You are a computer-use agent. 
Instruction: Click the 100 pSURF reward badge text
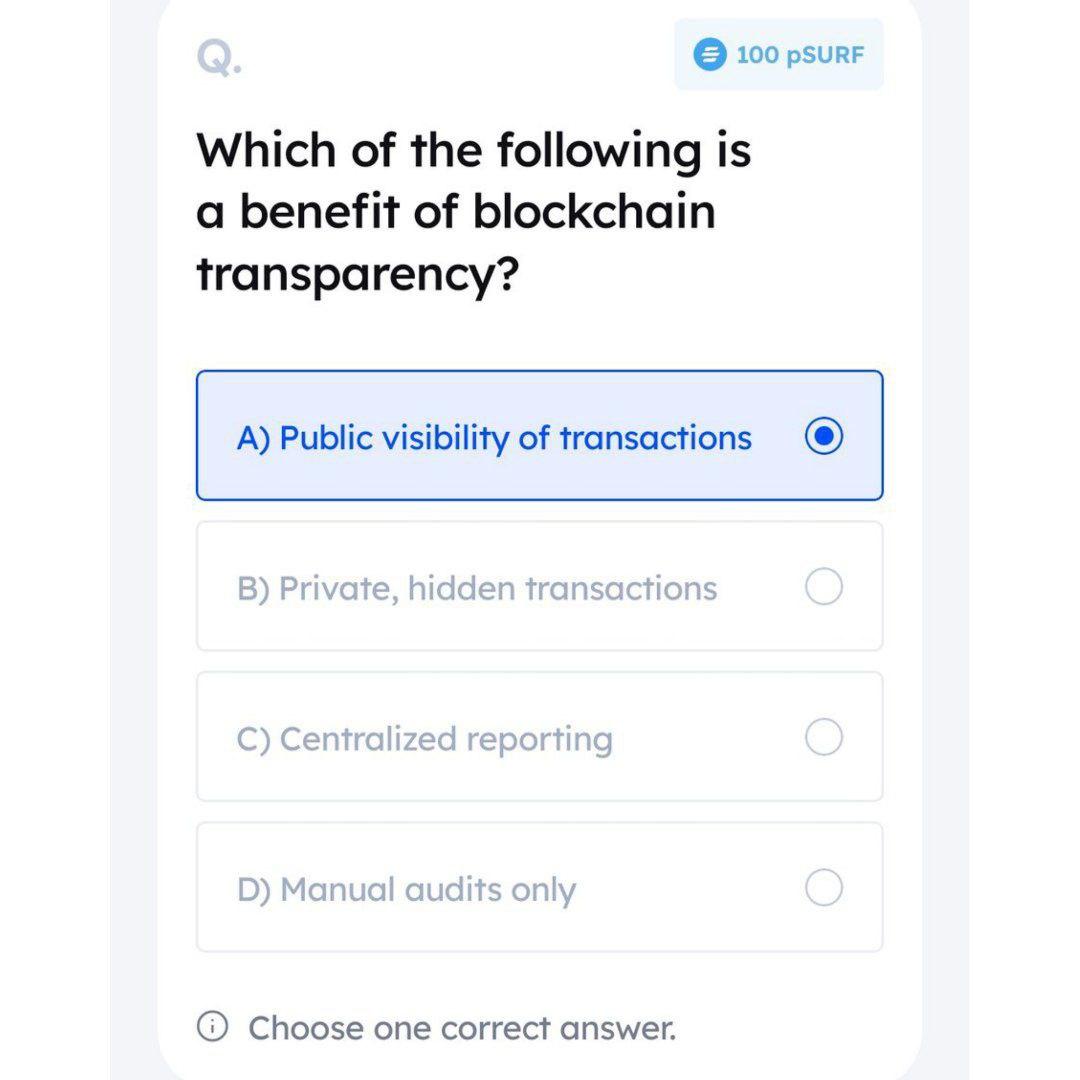click(800, 55)
